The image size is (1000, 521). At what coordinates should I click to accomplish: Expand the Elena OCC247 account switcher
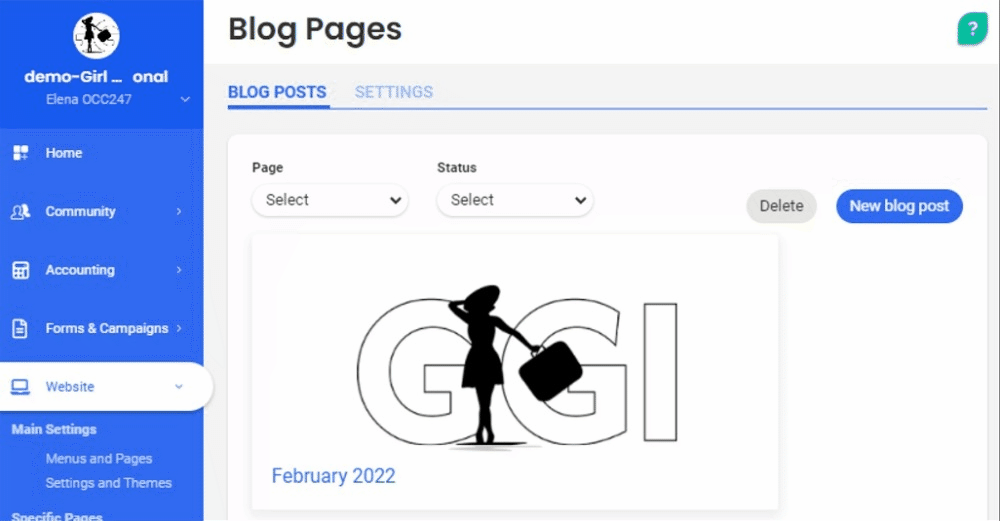coord(184,99)
